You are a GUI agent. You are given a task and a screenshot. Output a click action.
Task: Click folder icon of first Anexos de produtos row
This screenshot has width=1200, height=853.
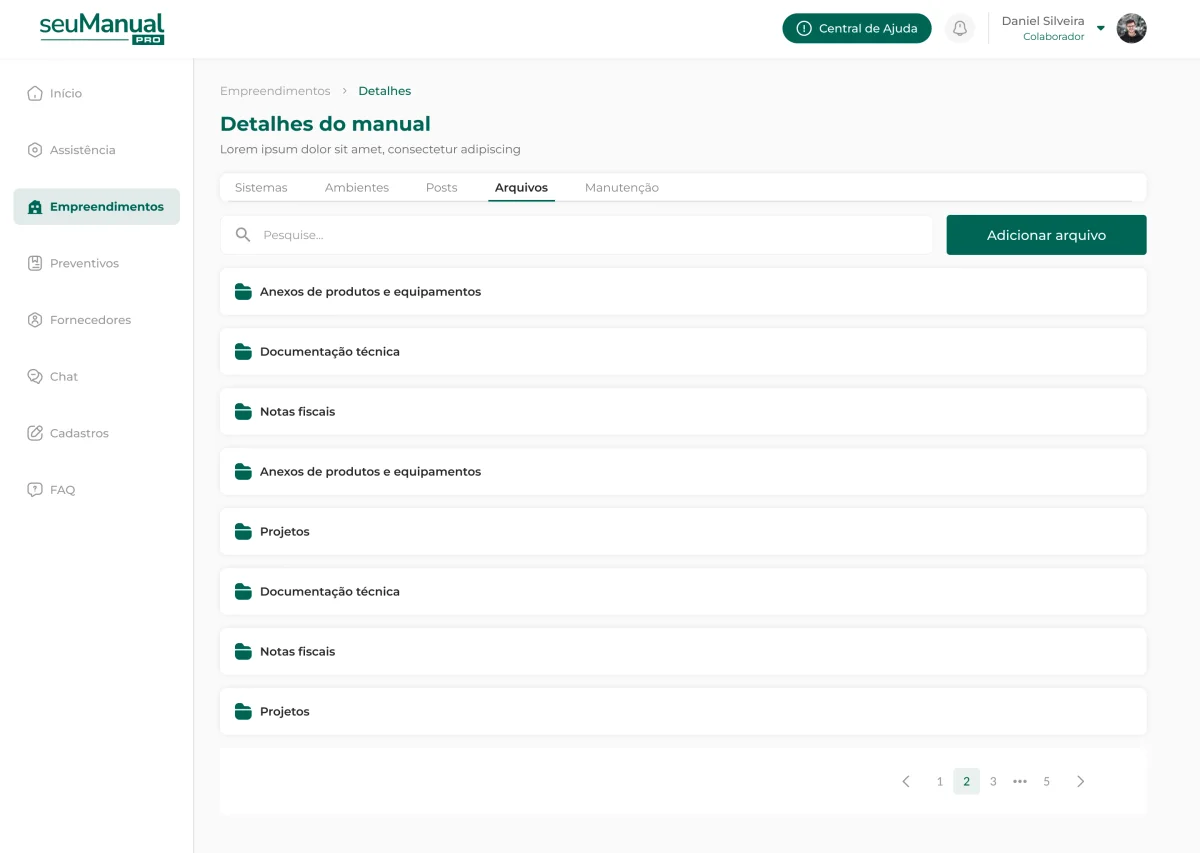tap(243, 291)
